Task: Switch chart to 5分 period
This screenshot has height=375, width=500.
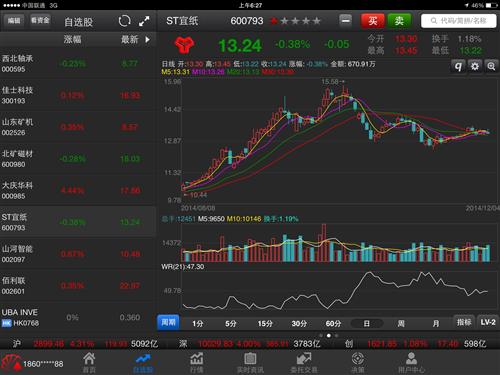Action: [231, 323]
